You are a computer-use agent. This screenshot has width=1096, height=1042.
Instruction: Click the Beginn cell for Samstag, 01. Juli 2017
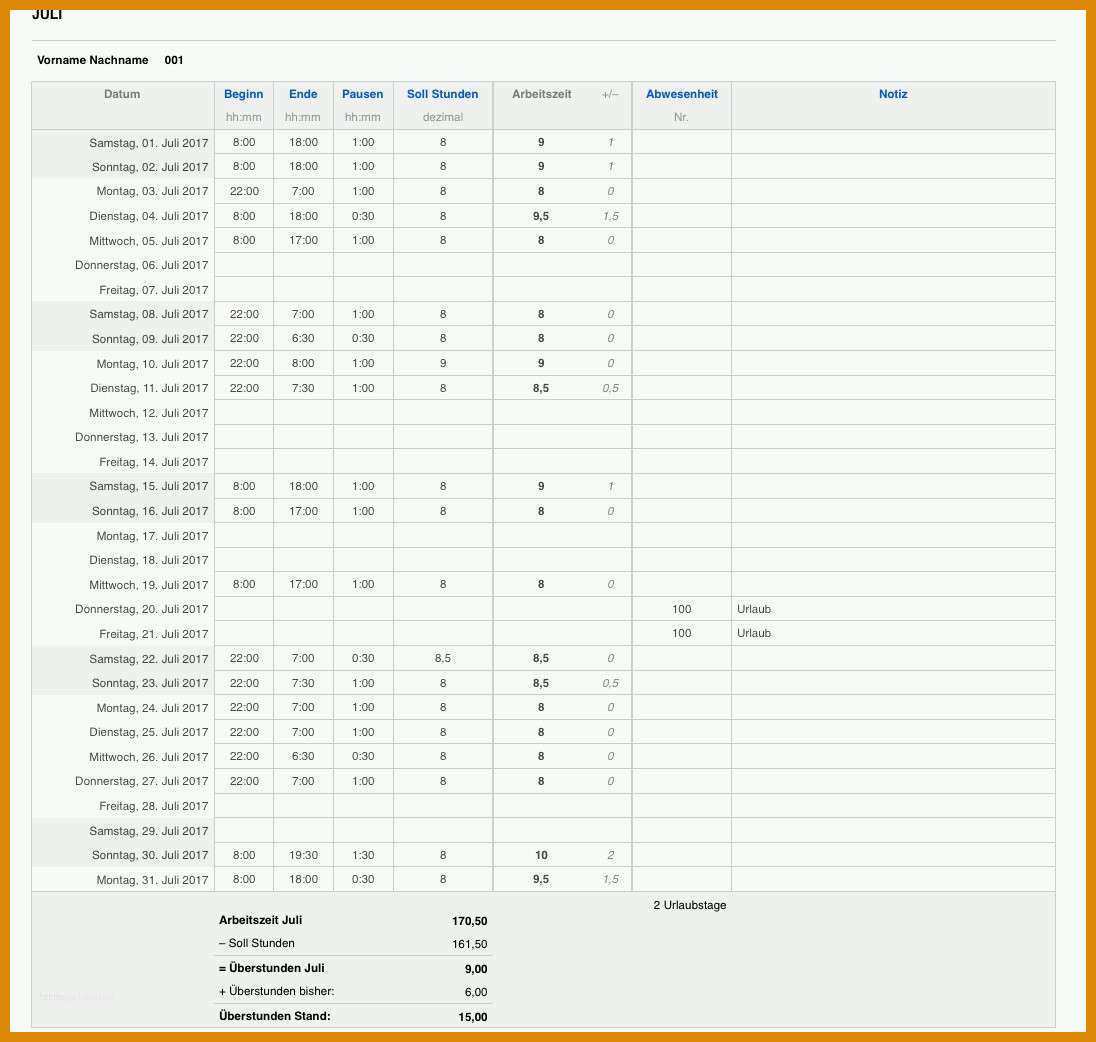click(243, 142)
